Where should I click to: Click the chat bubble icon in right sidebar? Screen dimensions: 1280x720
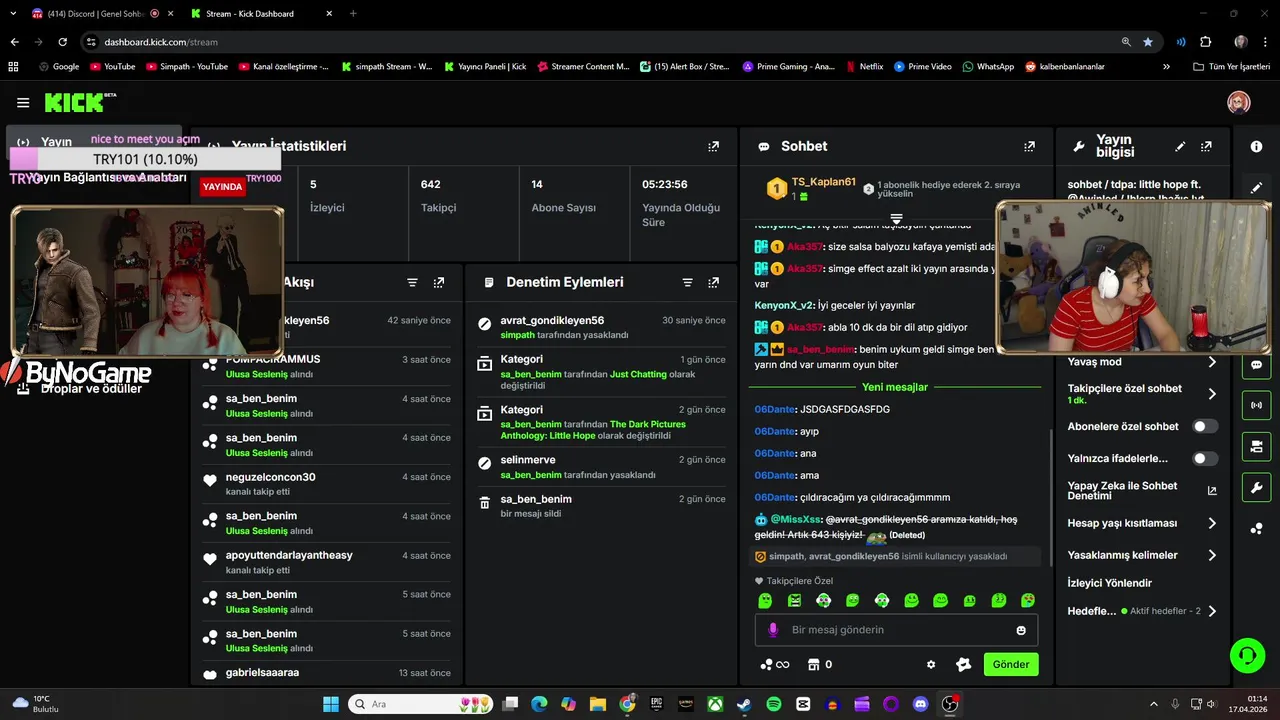(x=1256, y=365)
